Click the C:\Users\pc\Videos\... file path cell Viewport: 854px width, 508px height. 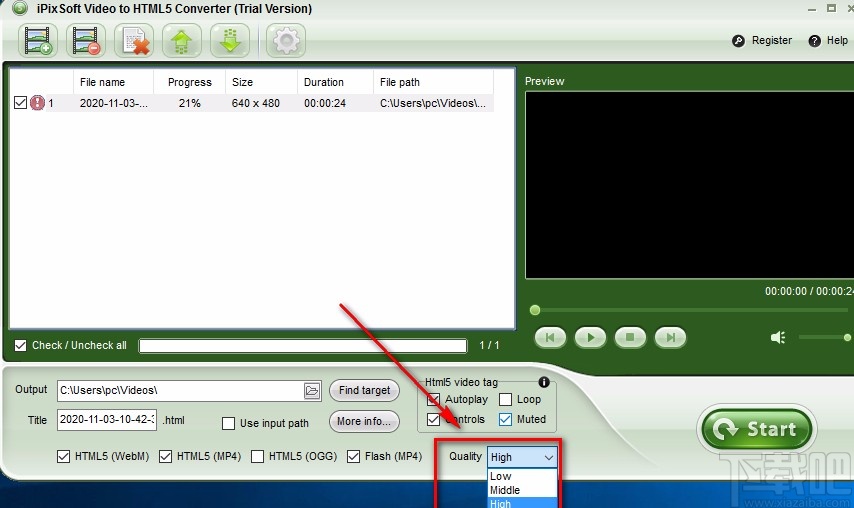[432, 103]
